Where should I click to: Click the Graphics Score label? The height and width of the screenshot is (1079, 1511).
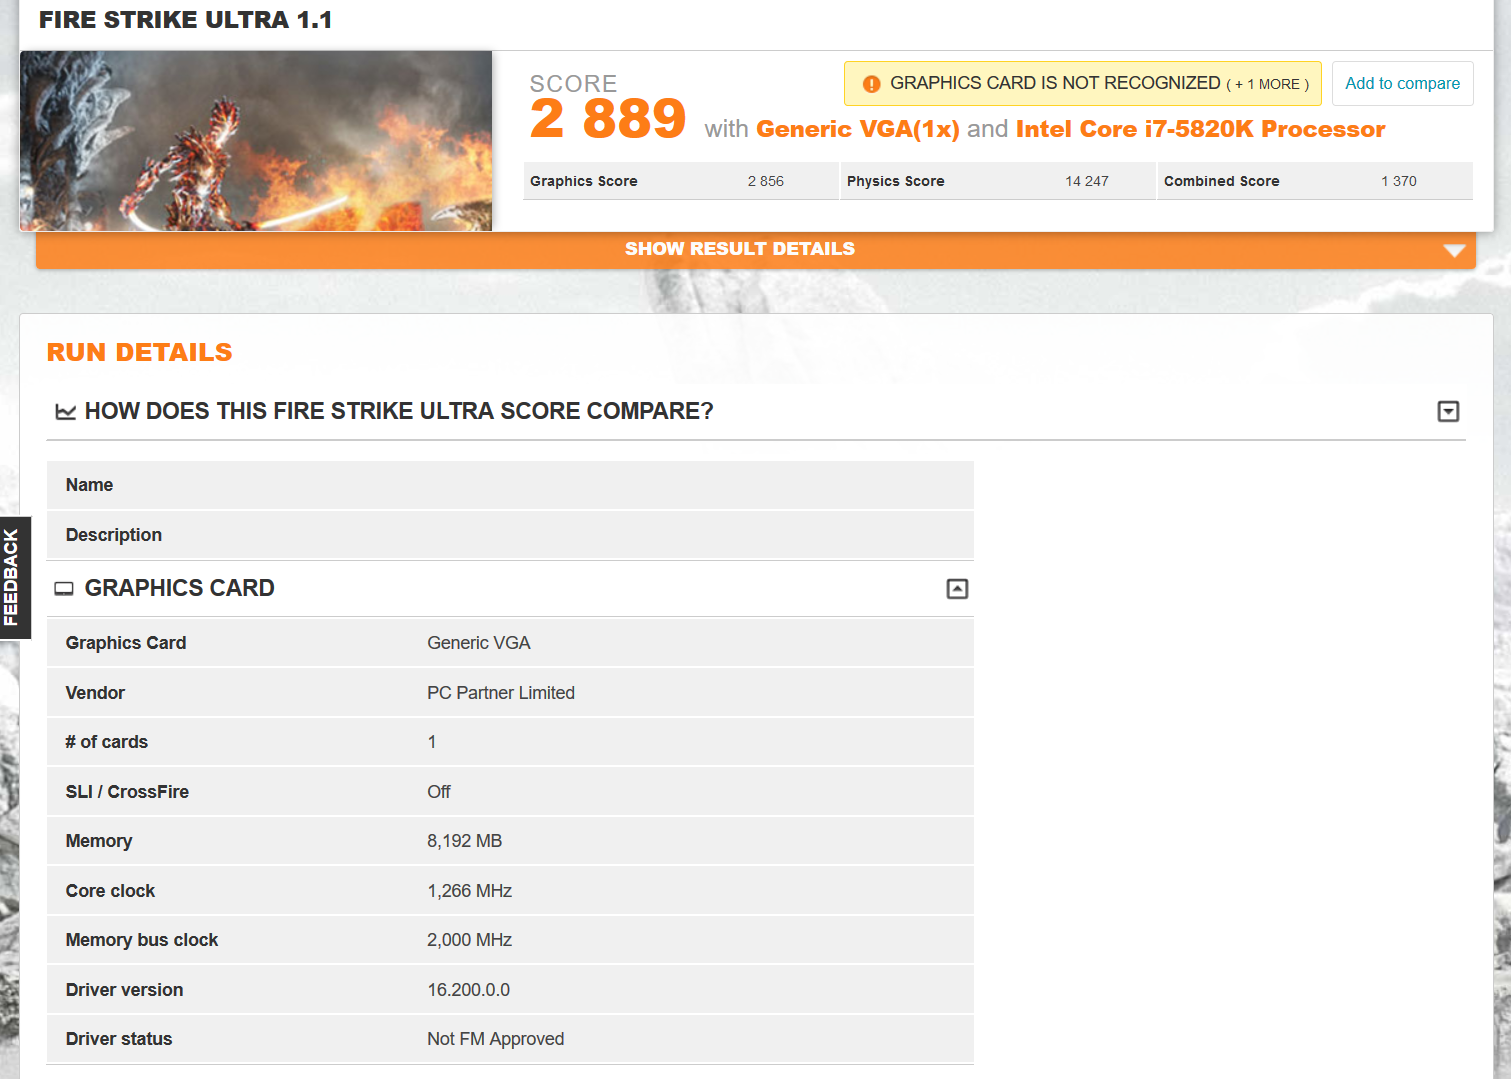pos(583,181)
